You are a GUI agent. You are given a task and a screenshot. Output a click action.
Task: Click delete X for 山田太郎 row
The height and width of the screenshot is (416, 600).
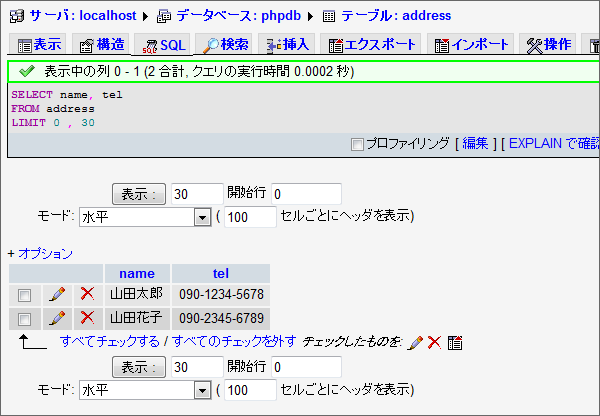88,294
